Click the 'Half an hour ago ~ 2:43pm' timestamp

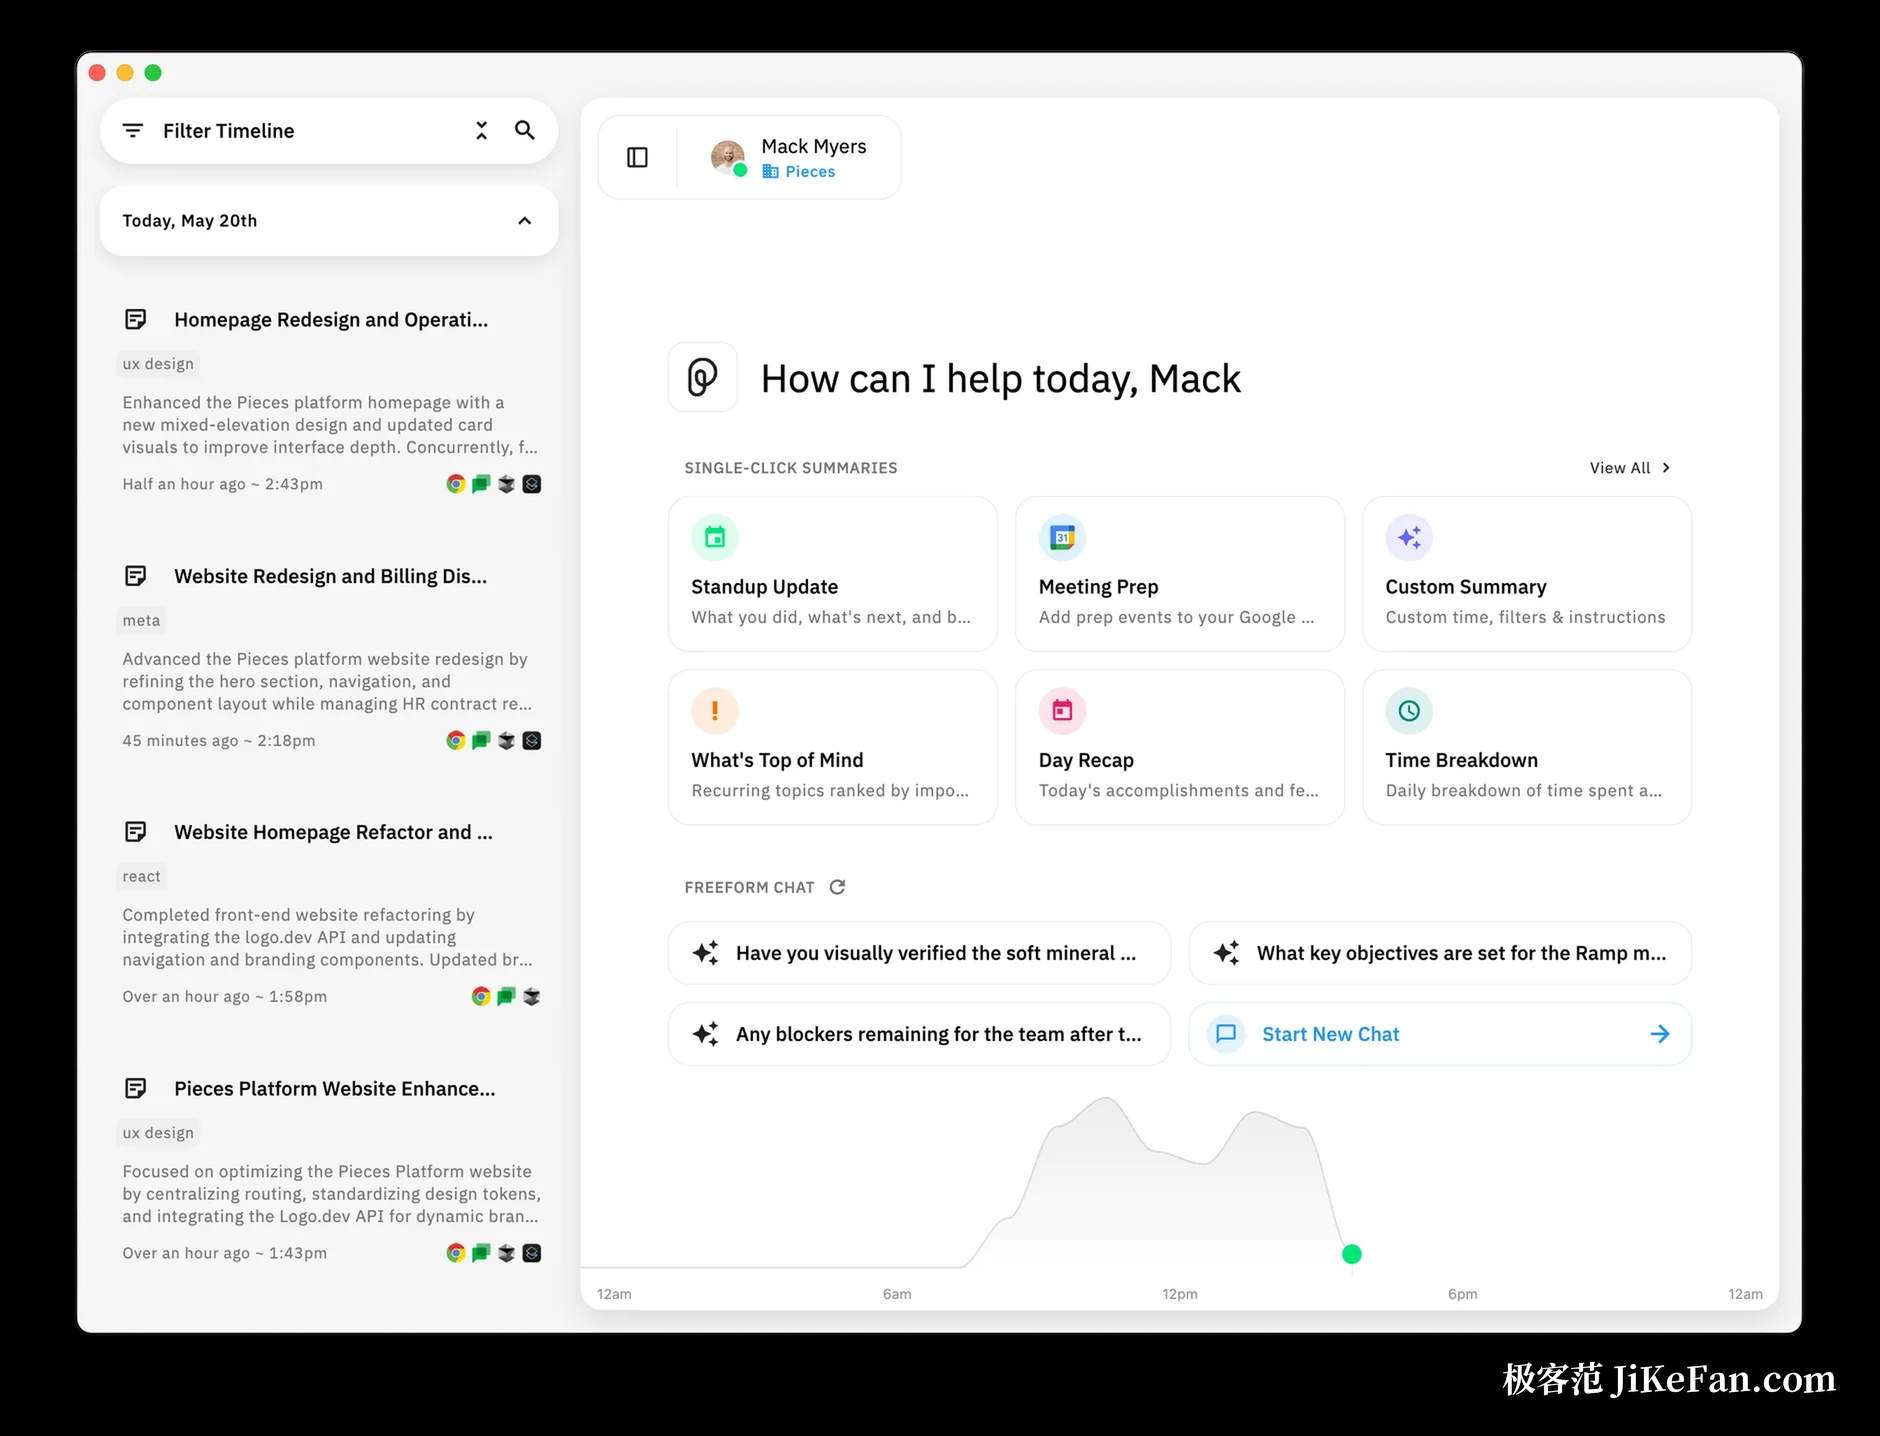click(223, 484)
